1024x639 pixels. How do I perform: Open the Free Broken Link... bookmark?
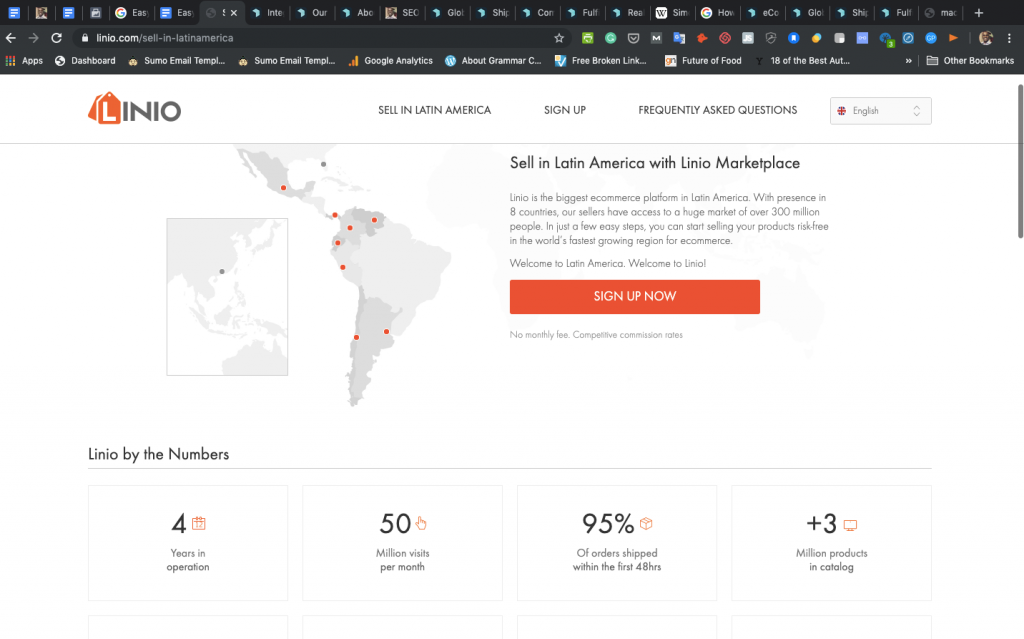click(x=601, y=61)
